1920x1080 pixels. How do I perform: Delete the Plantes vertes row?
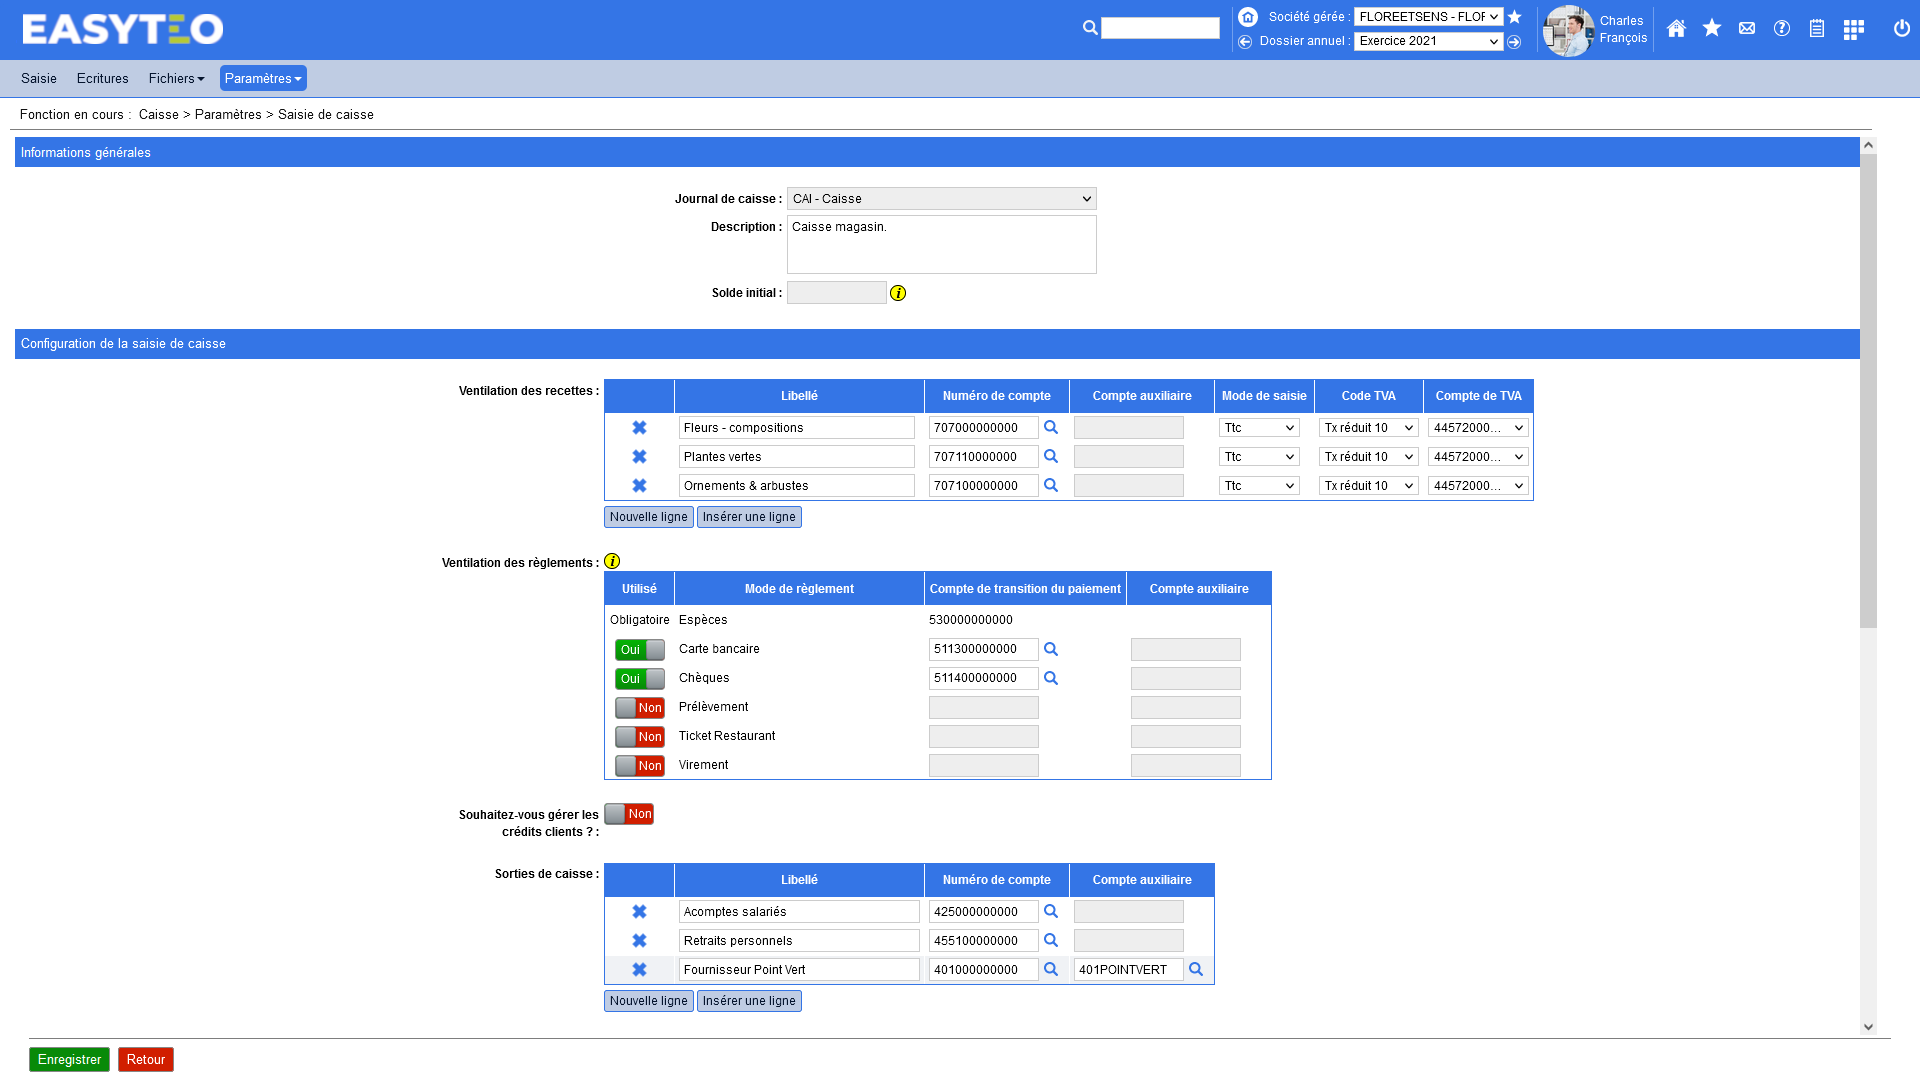coord(639,457)
